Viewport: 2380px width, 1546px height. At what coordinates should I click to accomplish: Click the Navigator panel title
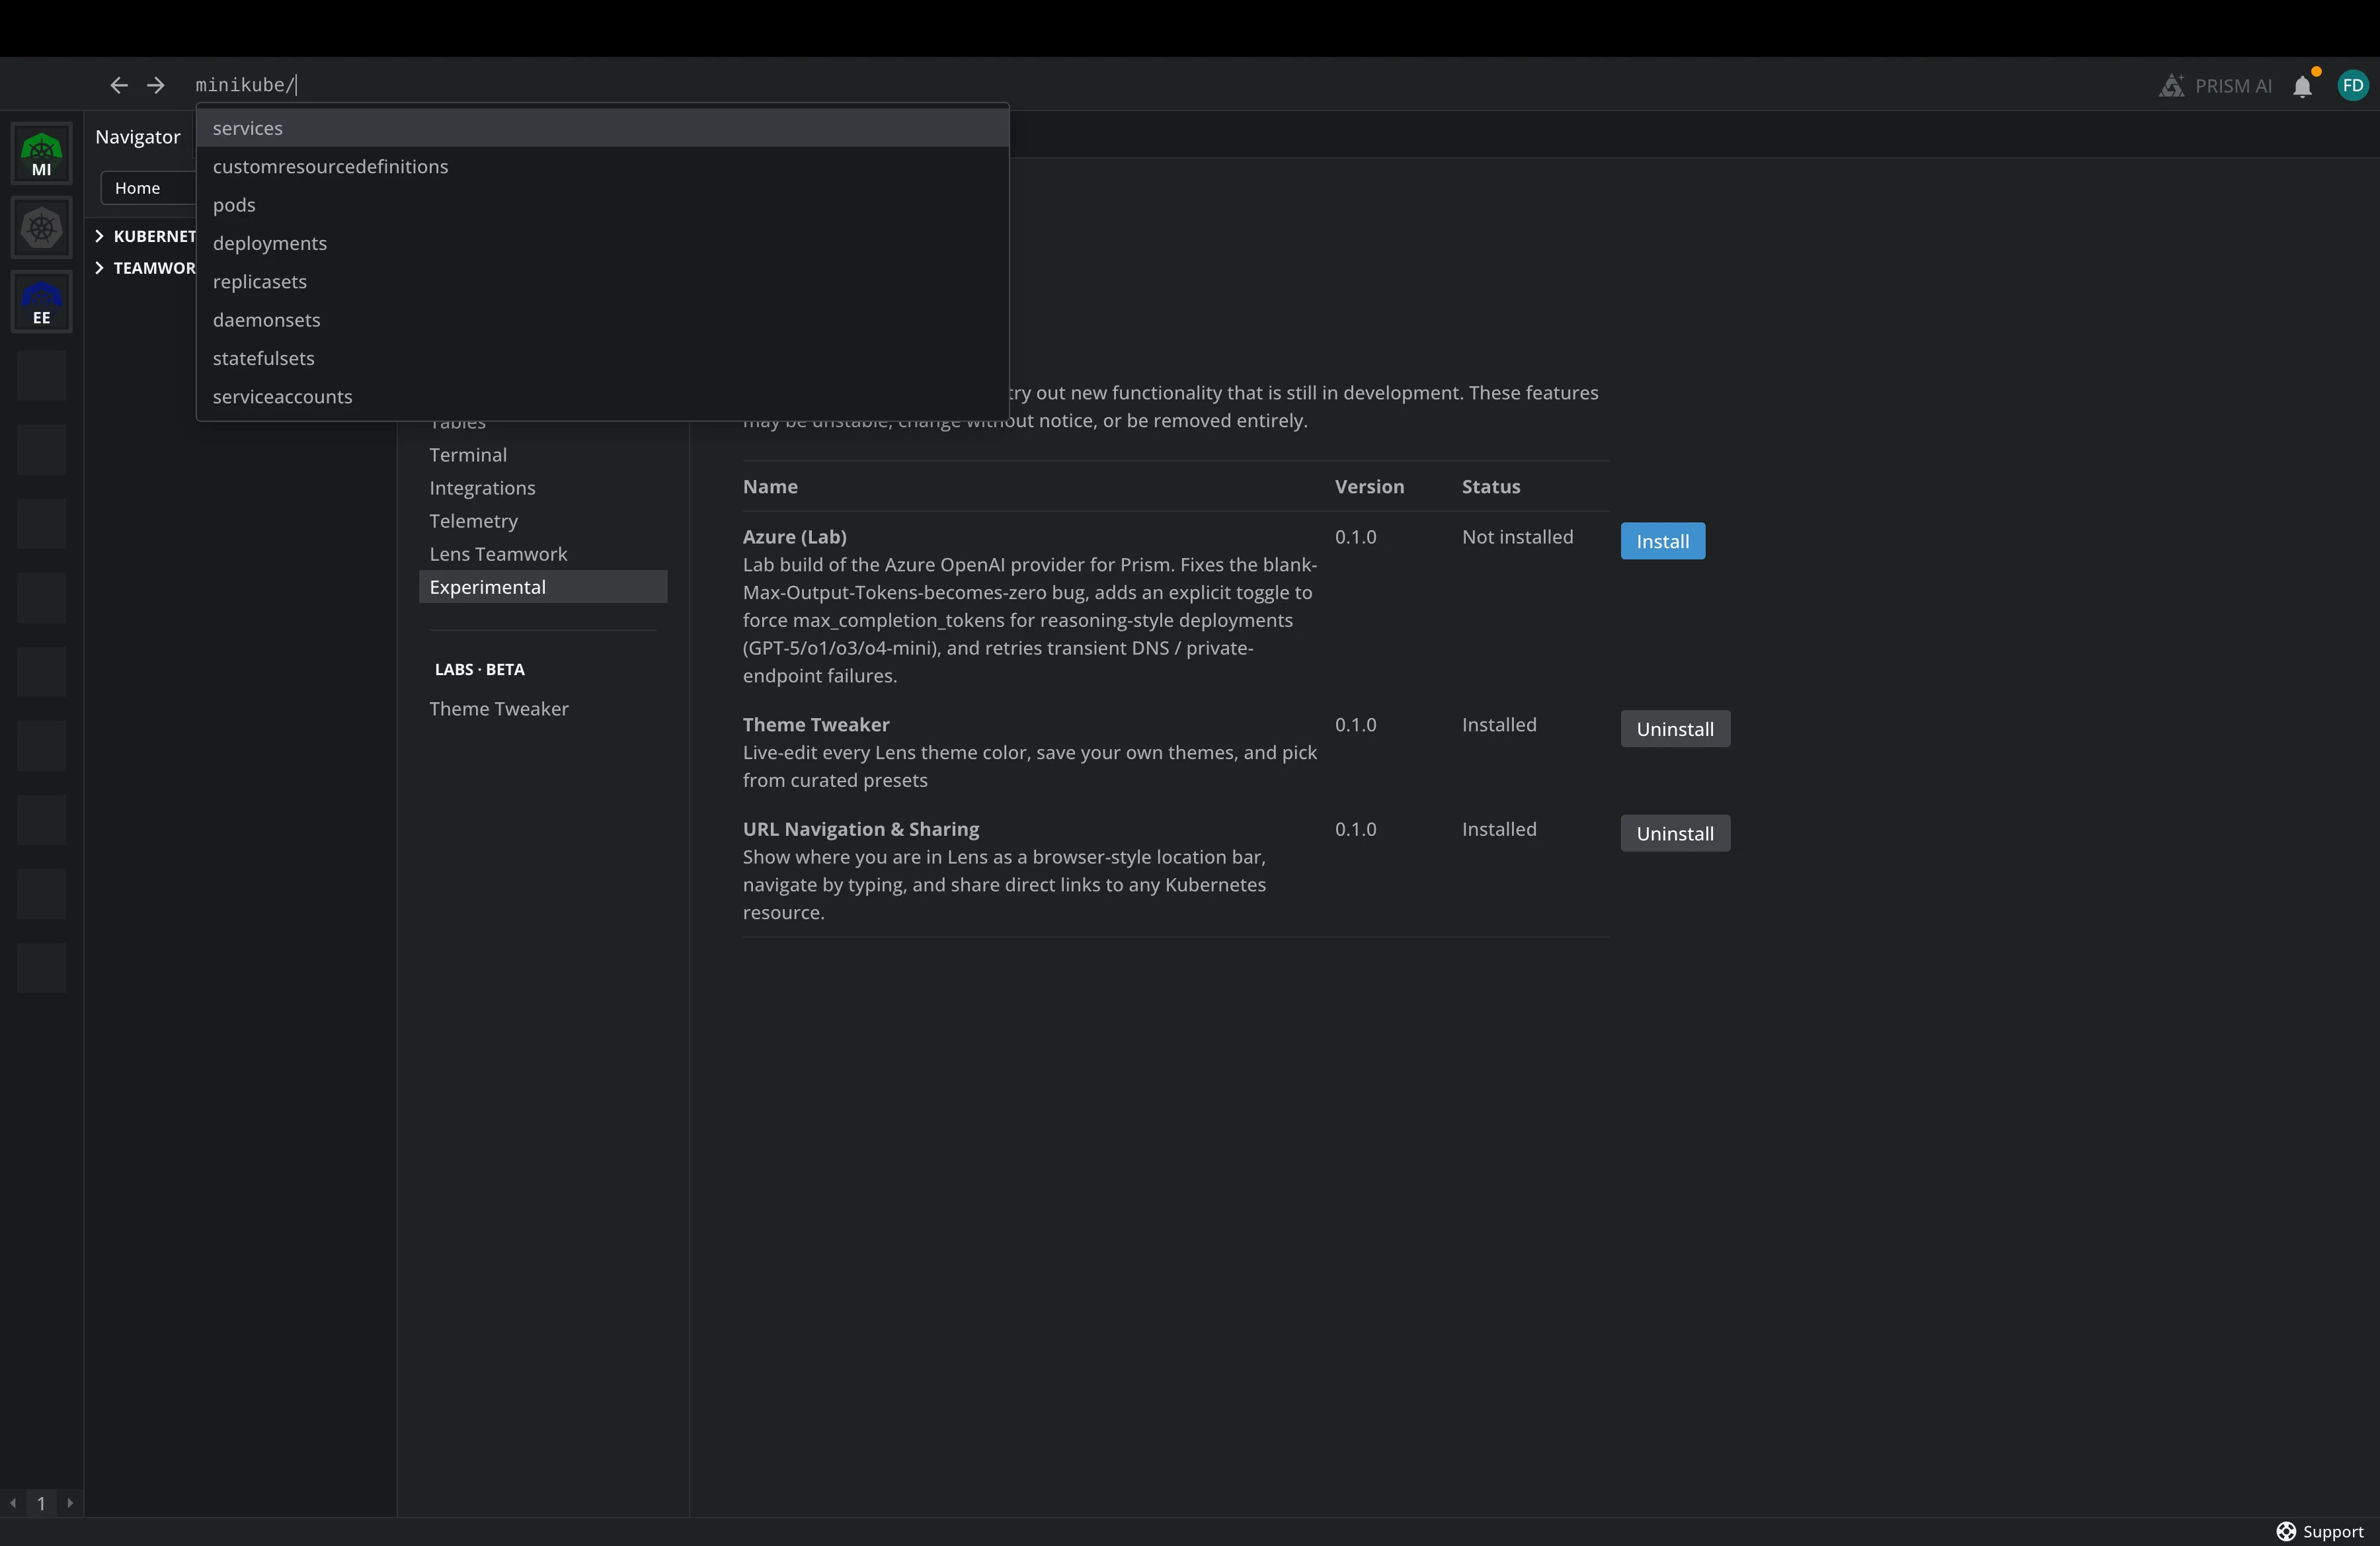(x=138, y=137)
